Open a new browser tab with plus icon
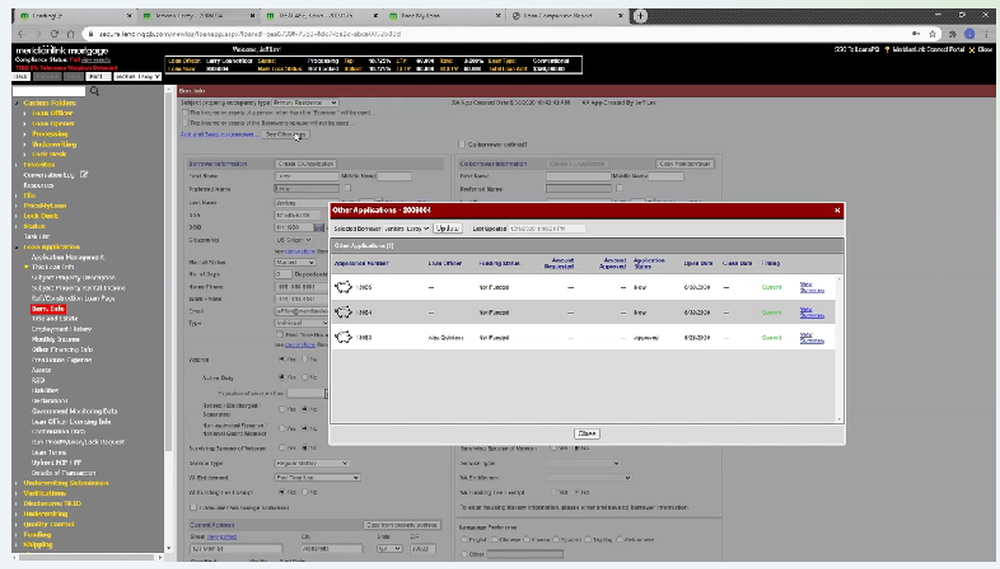 click(640, 15)
